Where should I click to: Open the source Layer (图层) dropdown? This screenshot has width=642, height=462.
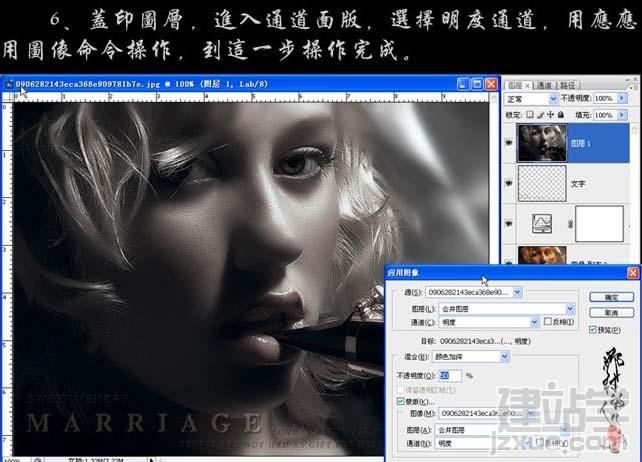pos(507,309)
